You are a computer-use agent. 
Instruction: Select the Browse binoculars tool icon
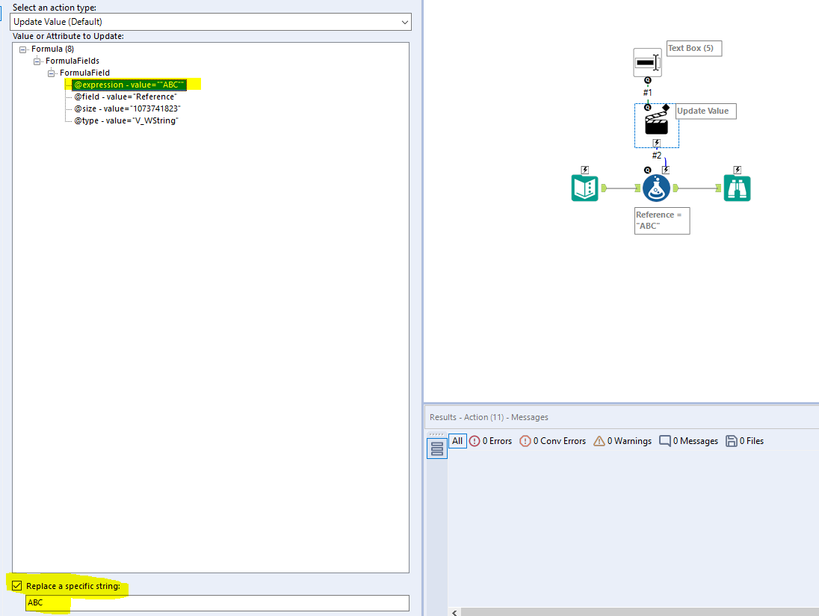tap(737, 188)
